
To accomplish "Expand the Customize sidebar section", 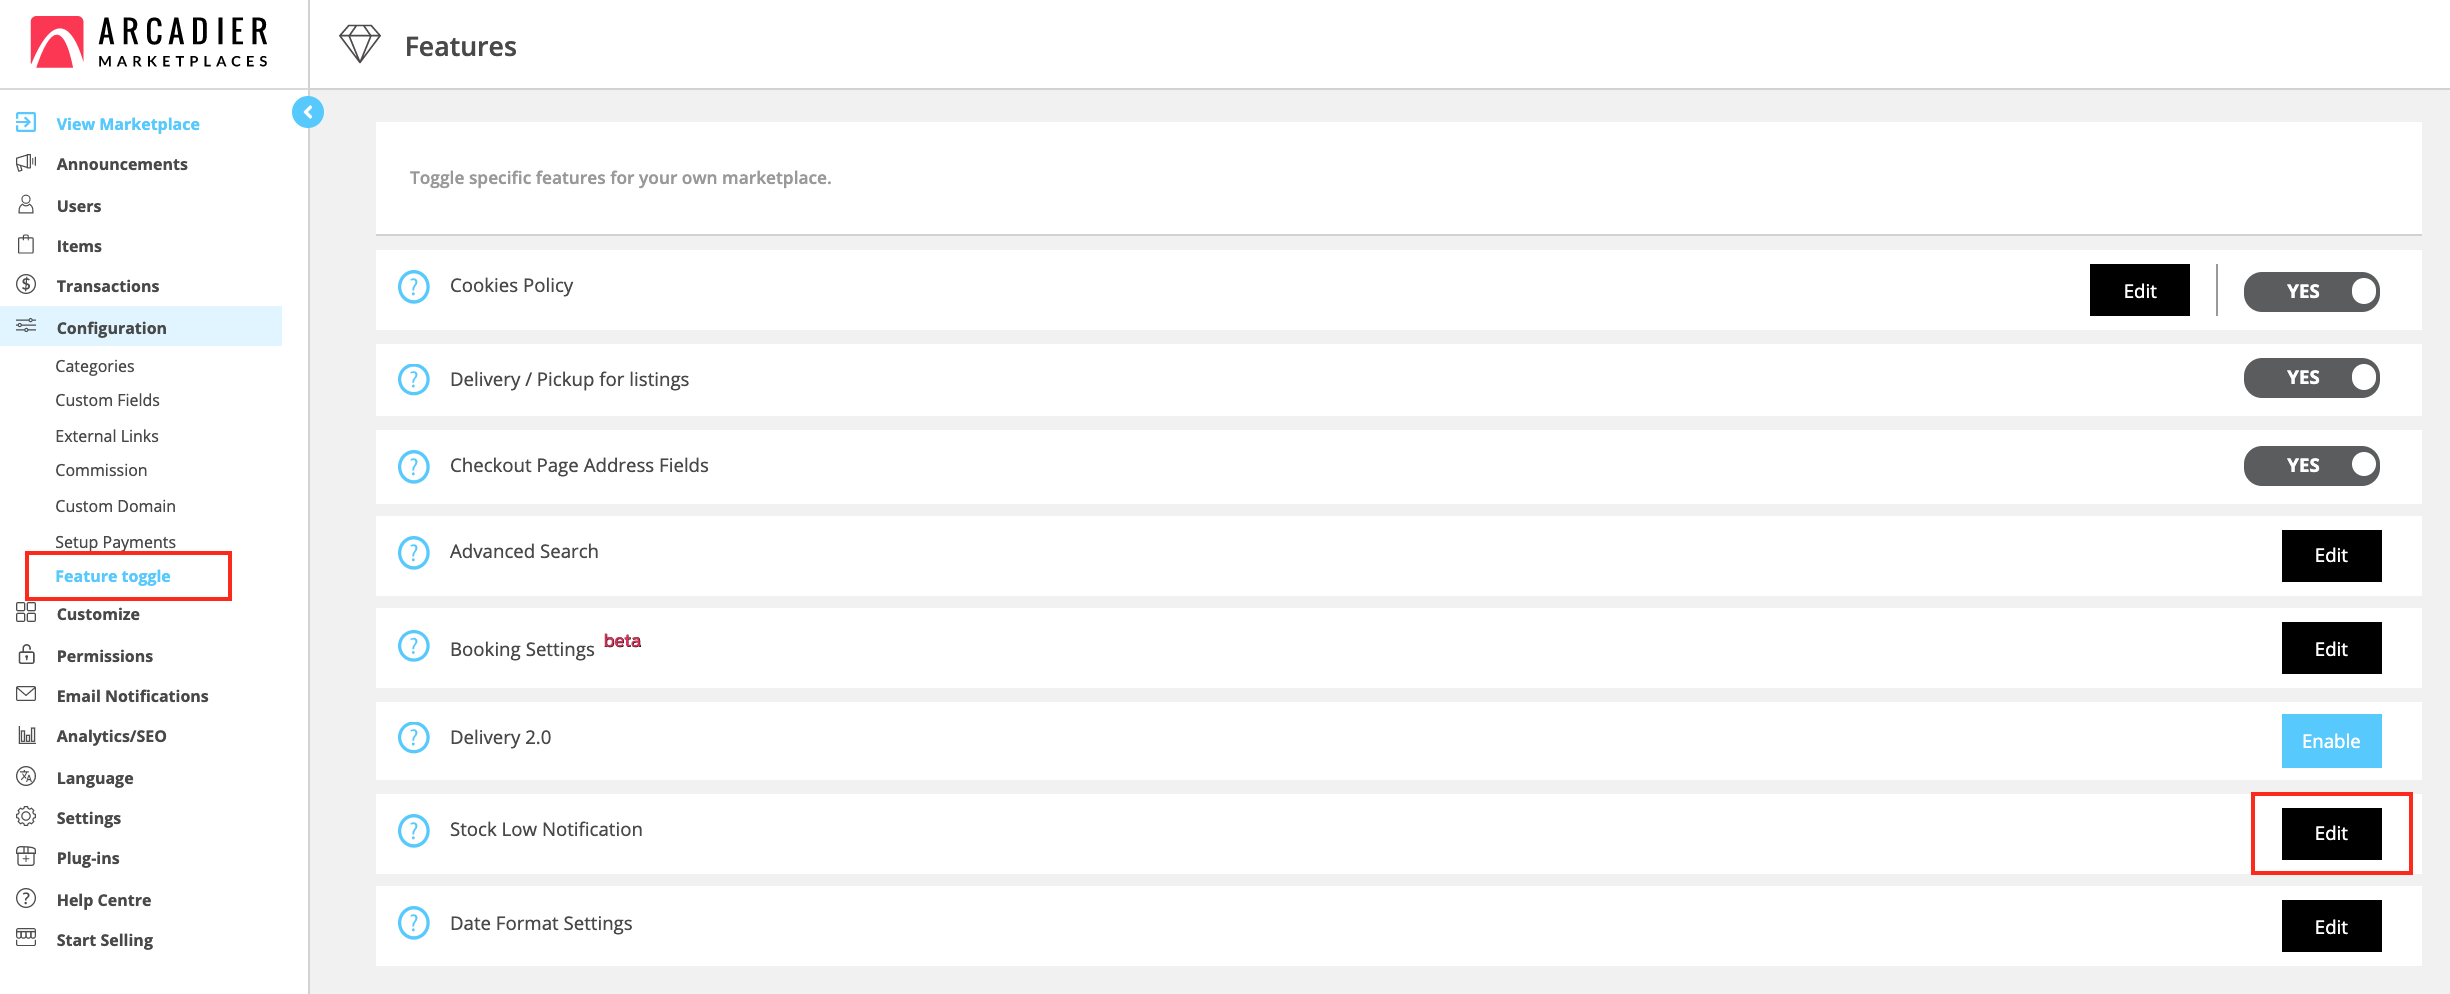I will pyautogui.click(x=98, y=614).
